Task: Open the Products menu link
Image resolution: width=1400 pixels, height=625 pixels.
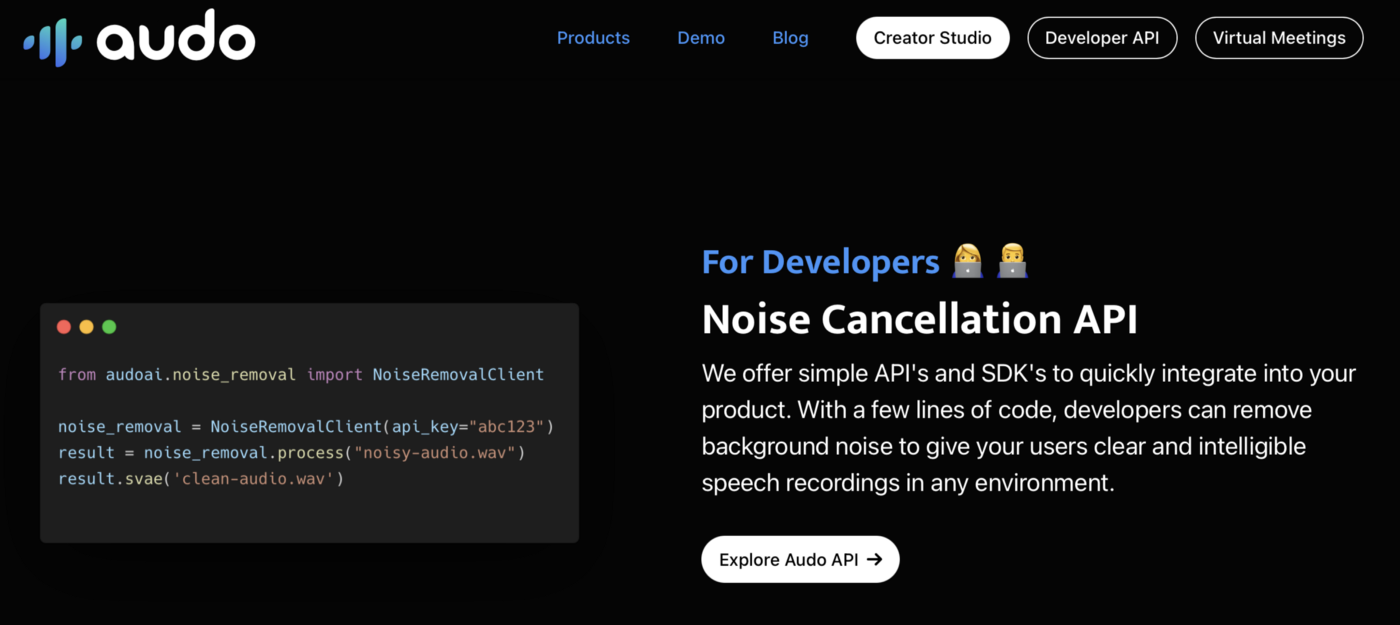Action: pos(593,38)
